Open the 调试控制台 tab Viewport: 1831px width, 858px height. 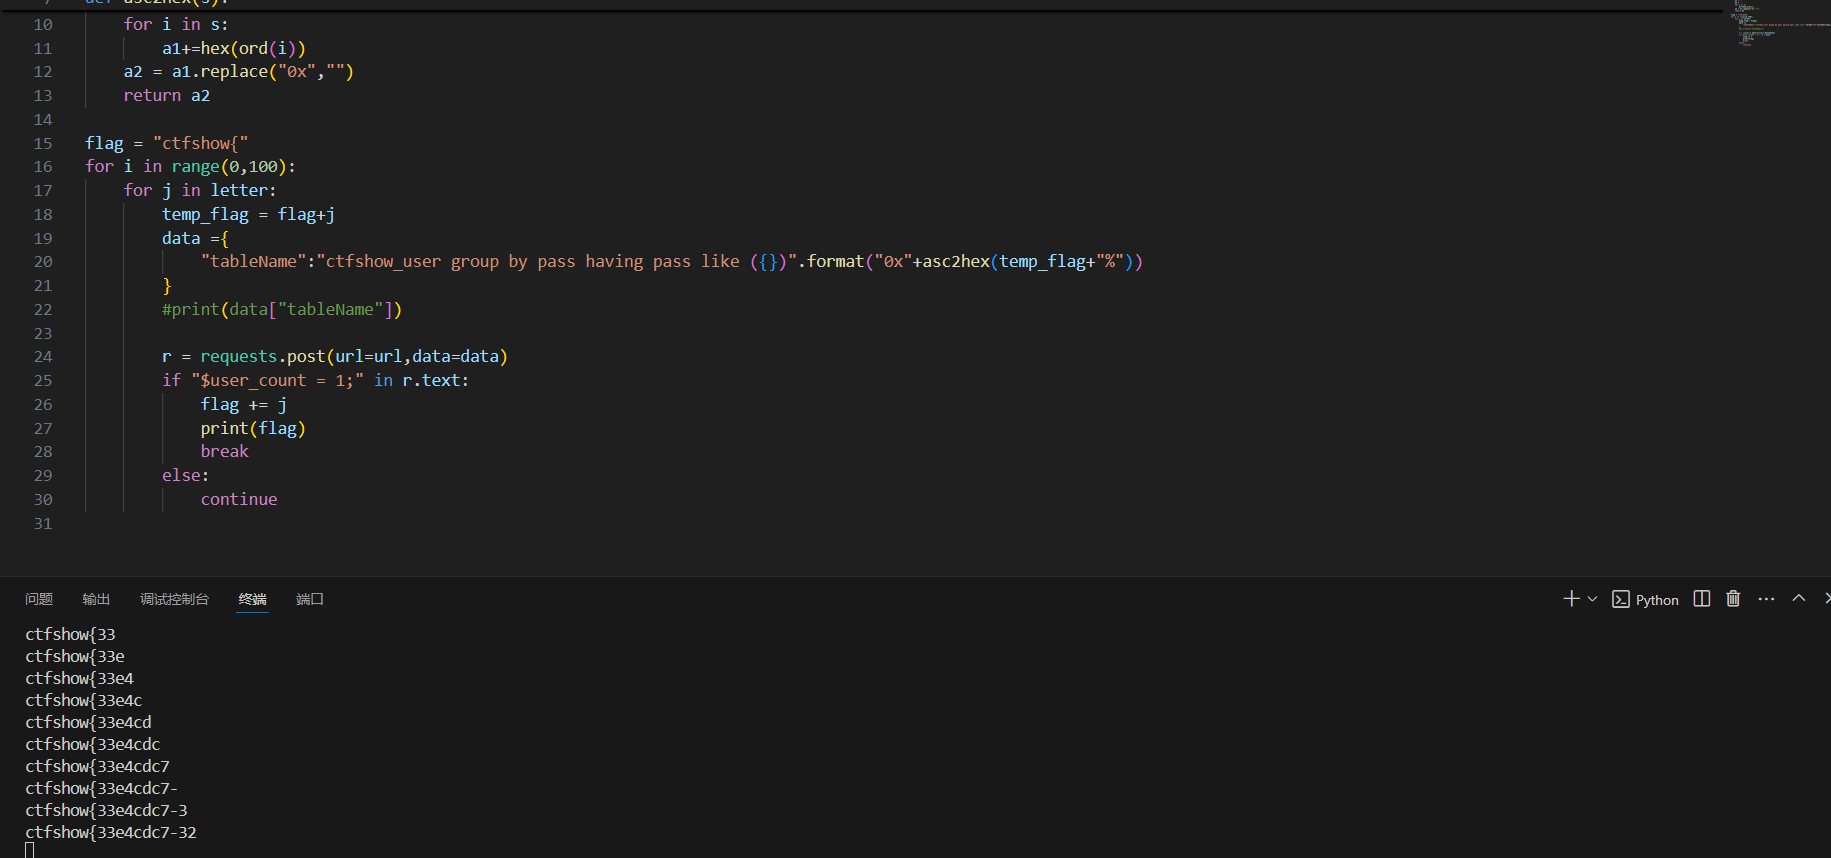pyautogui.click(x=174, y=599)
